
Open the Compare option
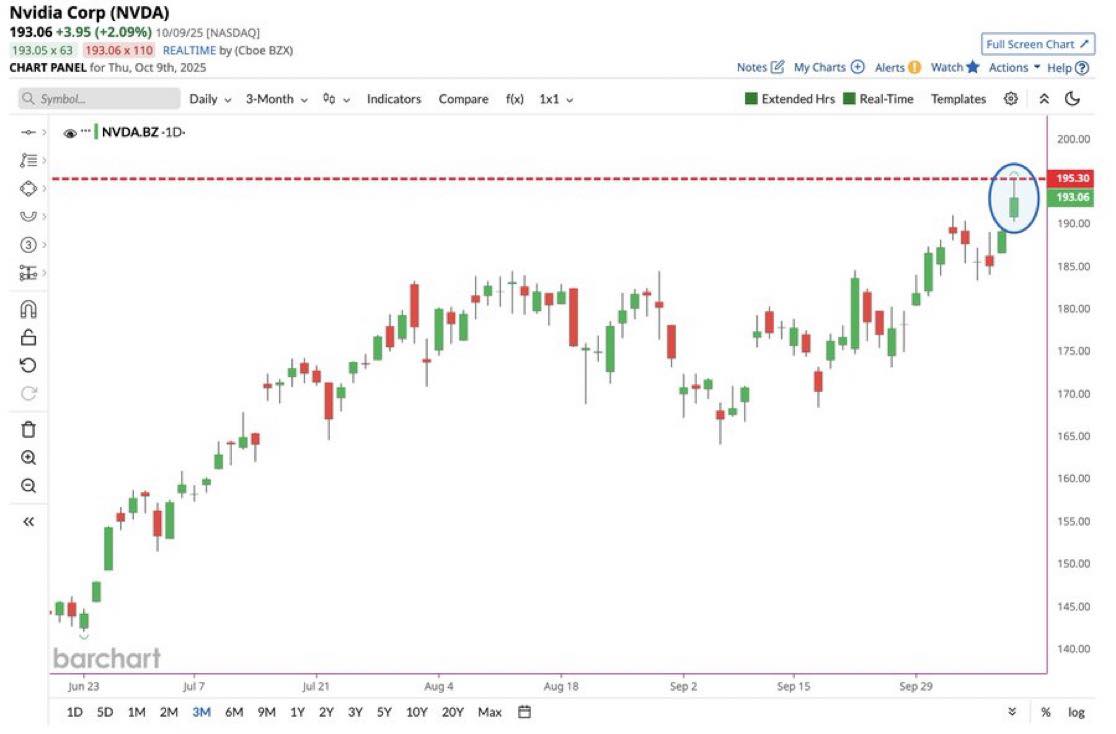point(463,99)
